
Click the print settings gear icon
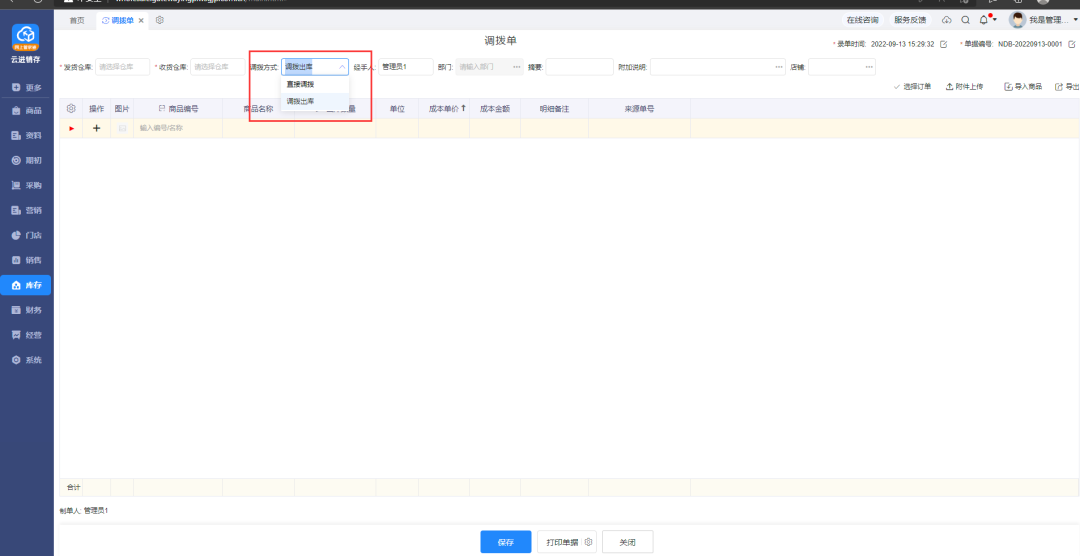589,542
